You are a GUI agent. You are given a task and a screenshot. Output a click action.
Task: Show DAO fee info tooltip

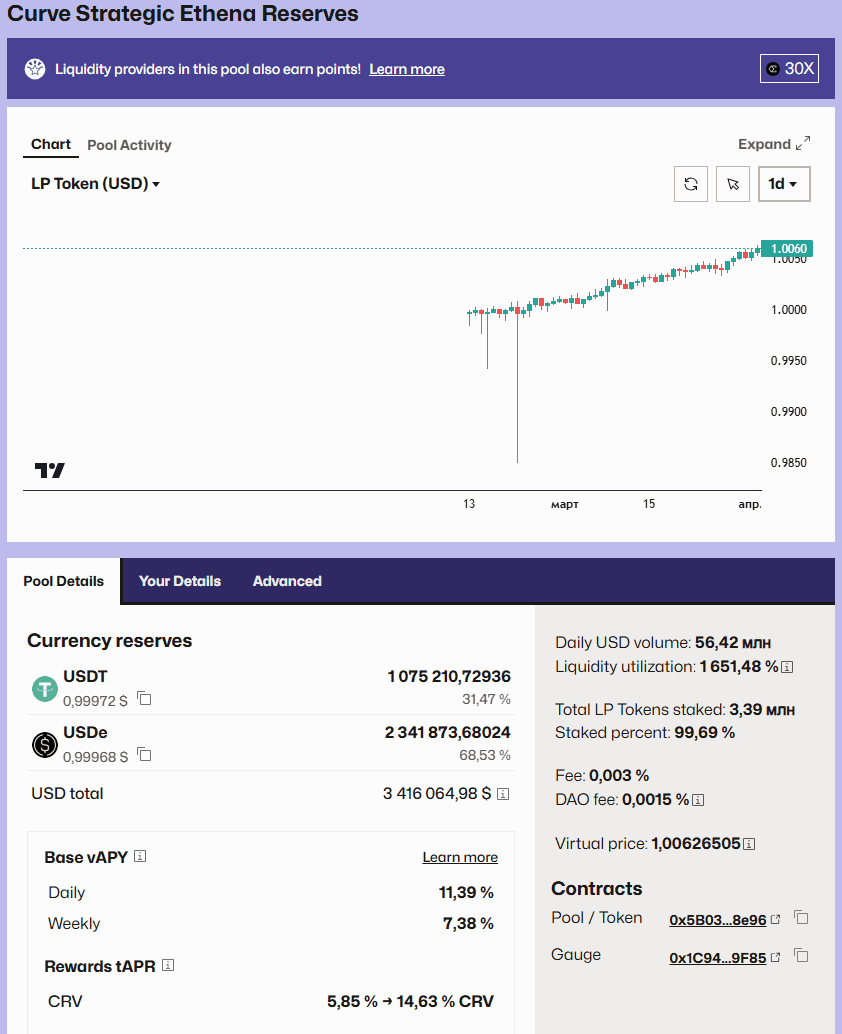pos(698,800)
